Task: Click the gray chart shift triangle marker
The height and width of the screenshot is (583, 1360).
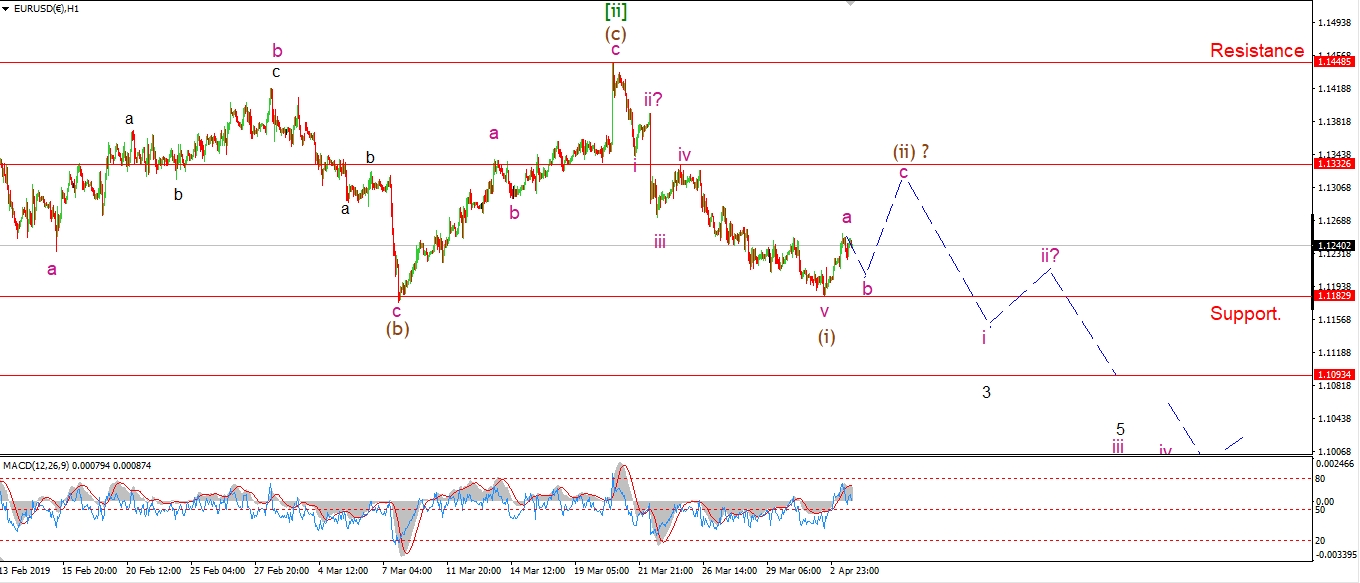Action: tap(851, 4)
